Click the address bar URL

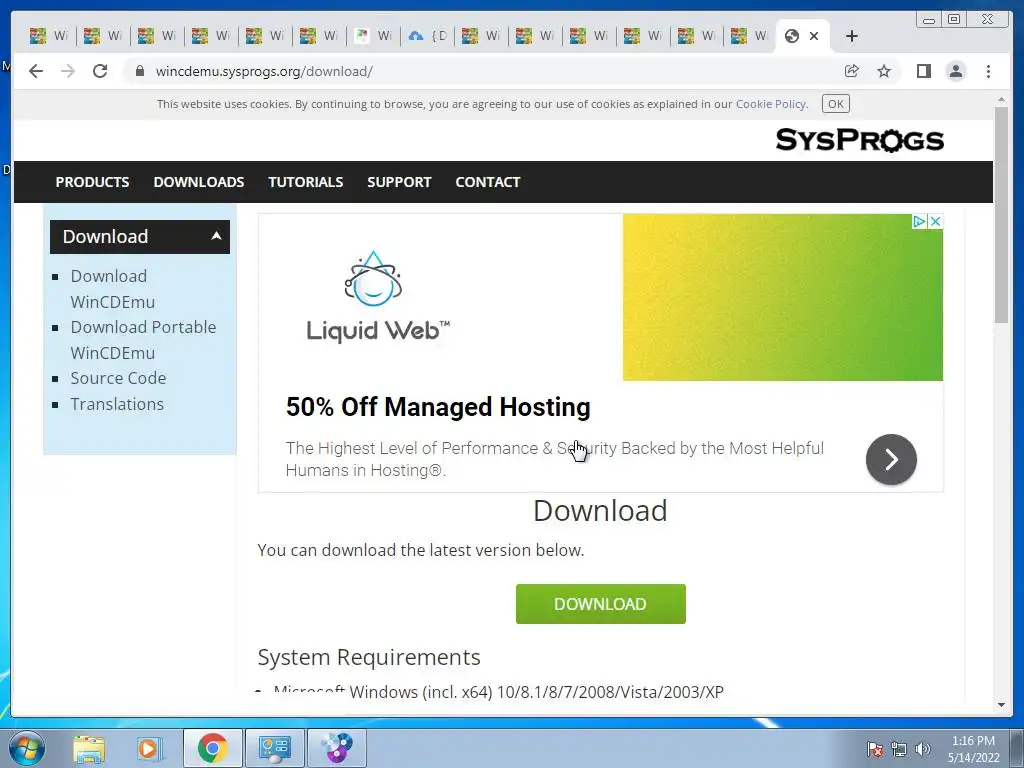pos(264,71)
